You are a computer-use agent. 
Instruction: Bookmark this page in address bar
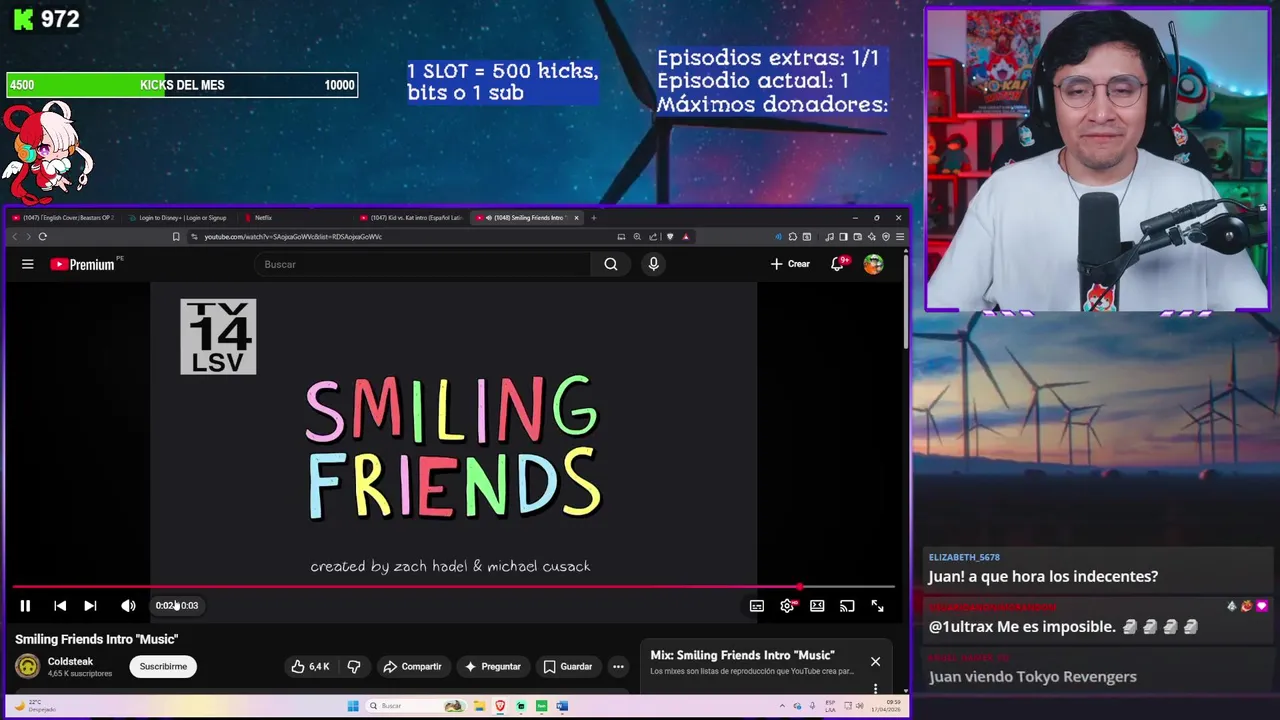pos(176,237)
